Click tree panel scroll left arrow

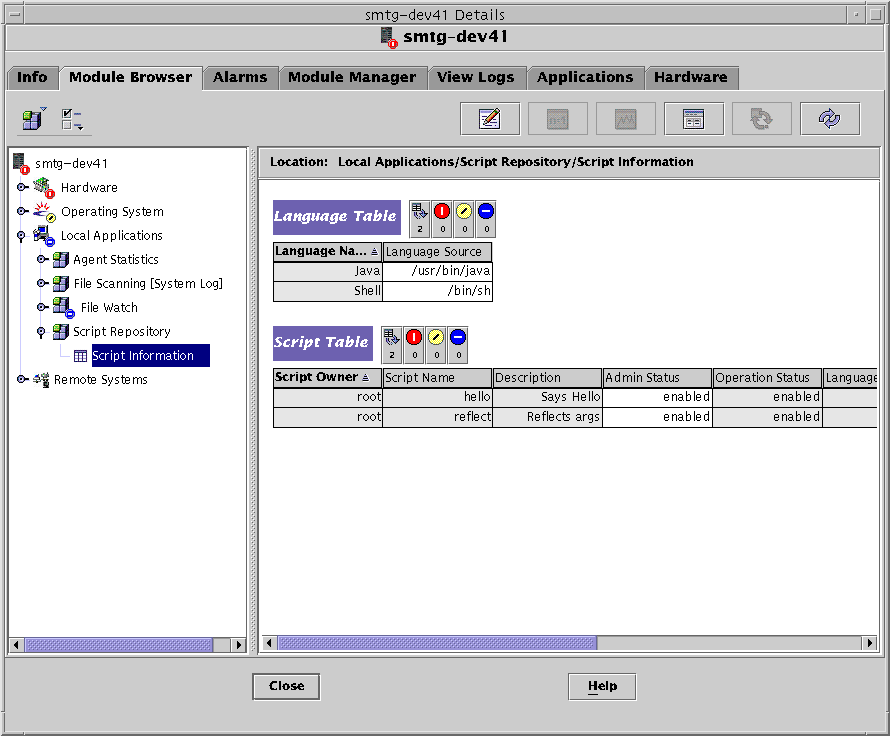pyautogui.click(x=16, y=645)
